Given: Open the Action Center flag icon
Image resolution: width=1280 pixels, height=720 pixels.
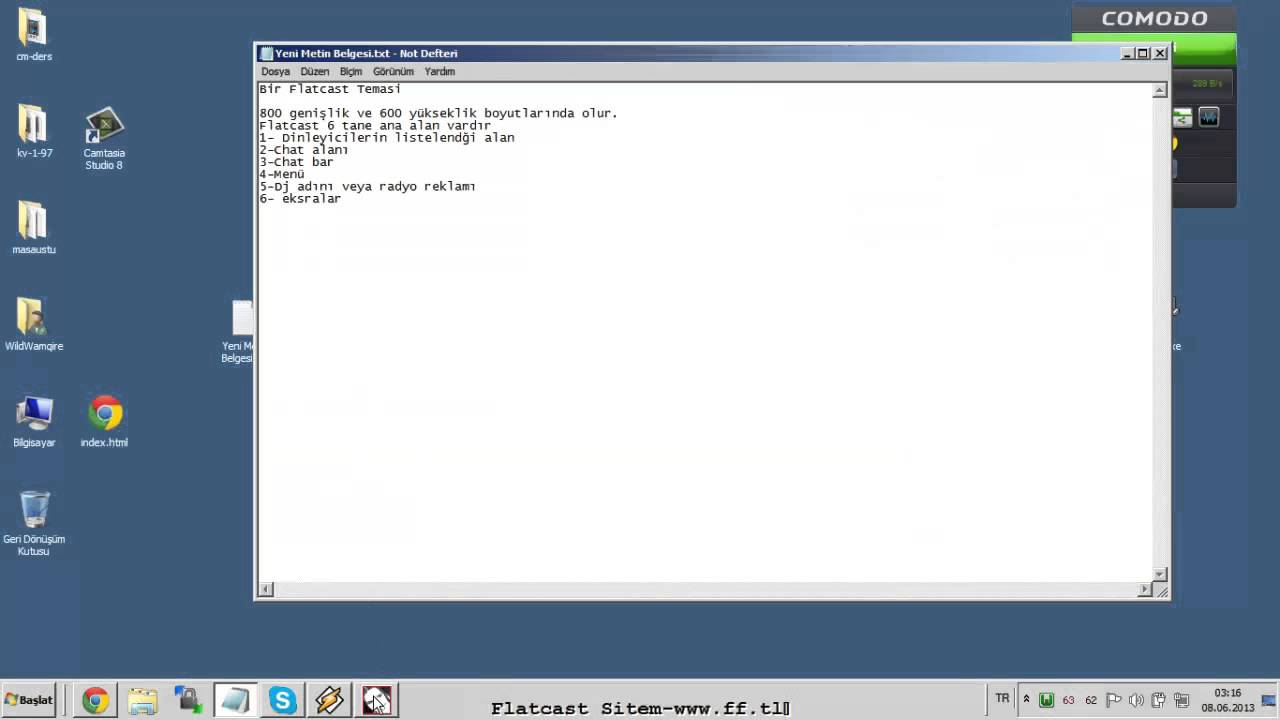Looking at the screenshot, I should [1113, 700].
